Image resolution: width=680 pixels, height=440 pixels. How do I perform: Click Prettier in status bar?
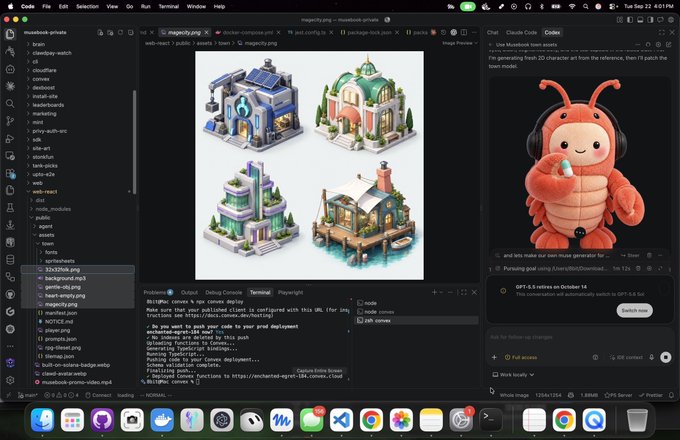click(651, 395)
